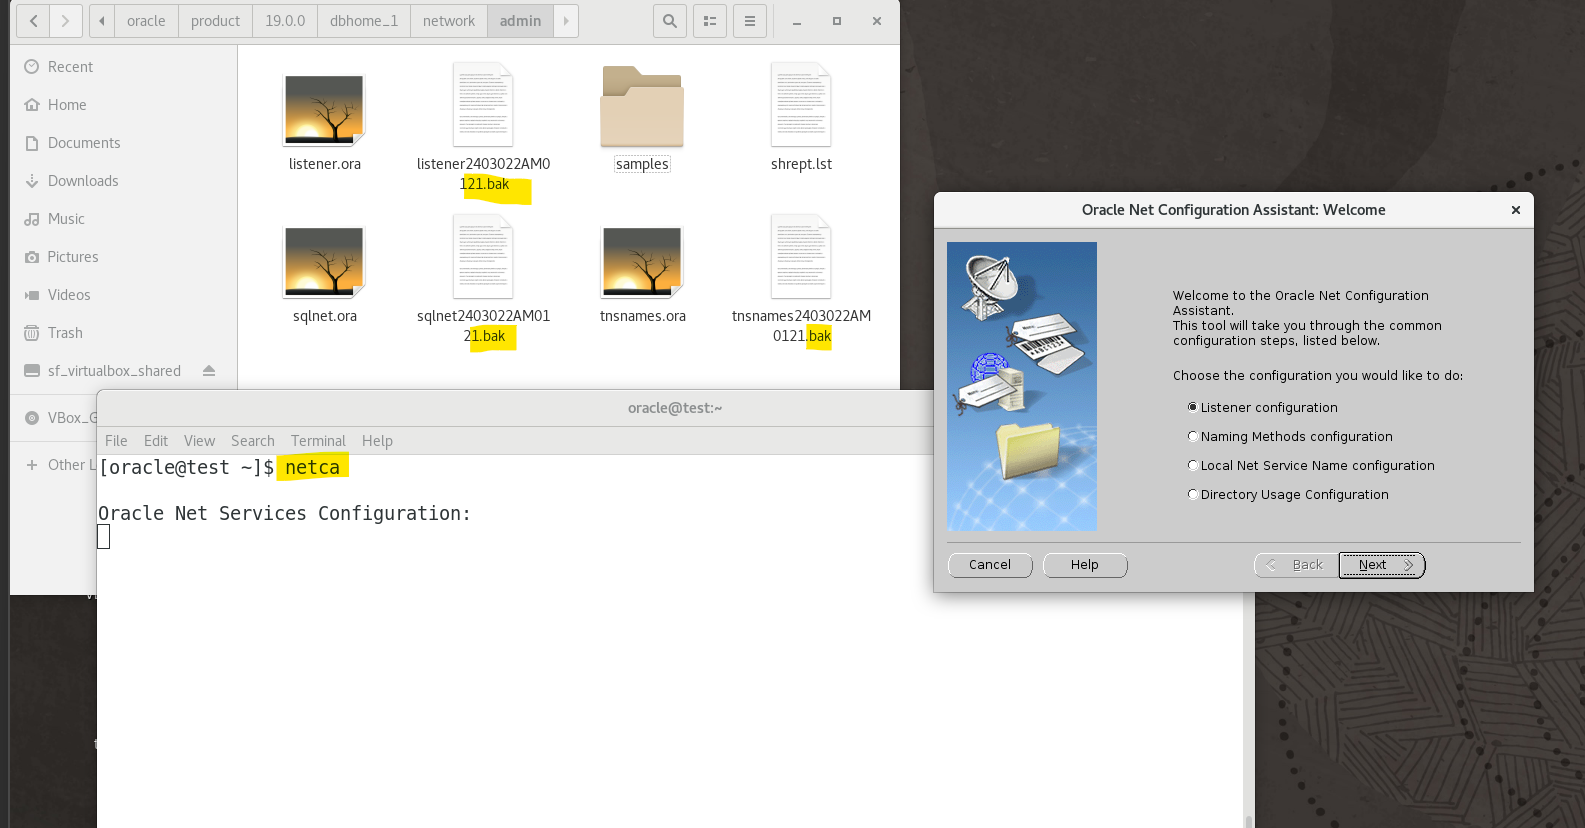Select Naming Methods configuration option
Screen dimensions: 1585x828
click(1290, 436)
